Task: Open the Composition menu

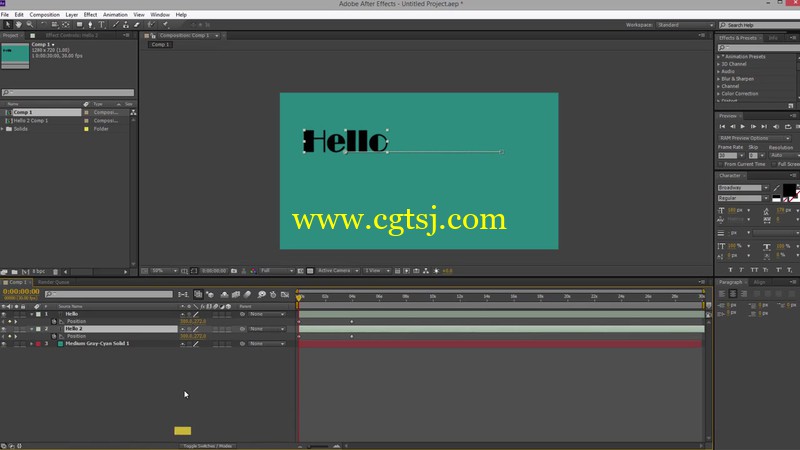Action: (44, 15)
